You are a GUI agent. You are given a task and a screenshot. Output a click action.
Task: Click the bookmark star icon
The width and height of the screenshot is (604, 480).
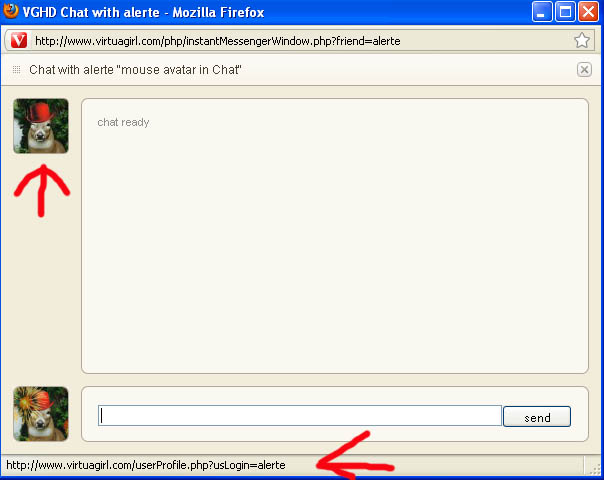click(582, 40)
